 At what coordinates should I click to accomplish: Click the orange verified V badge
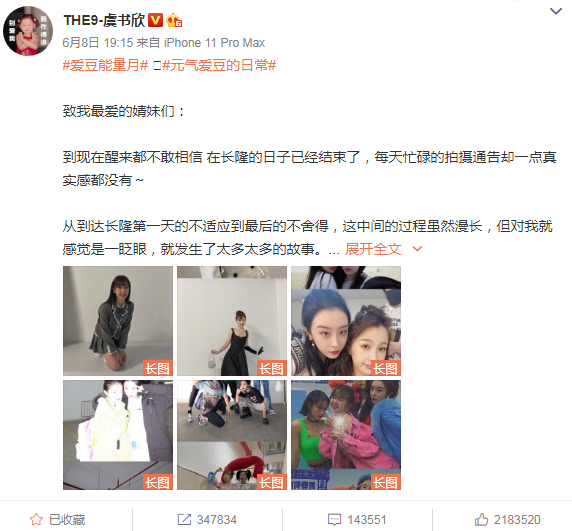coord(156,20)
